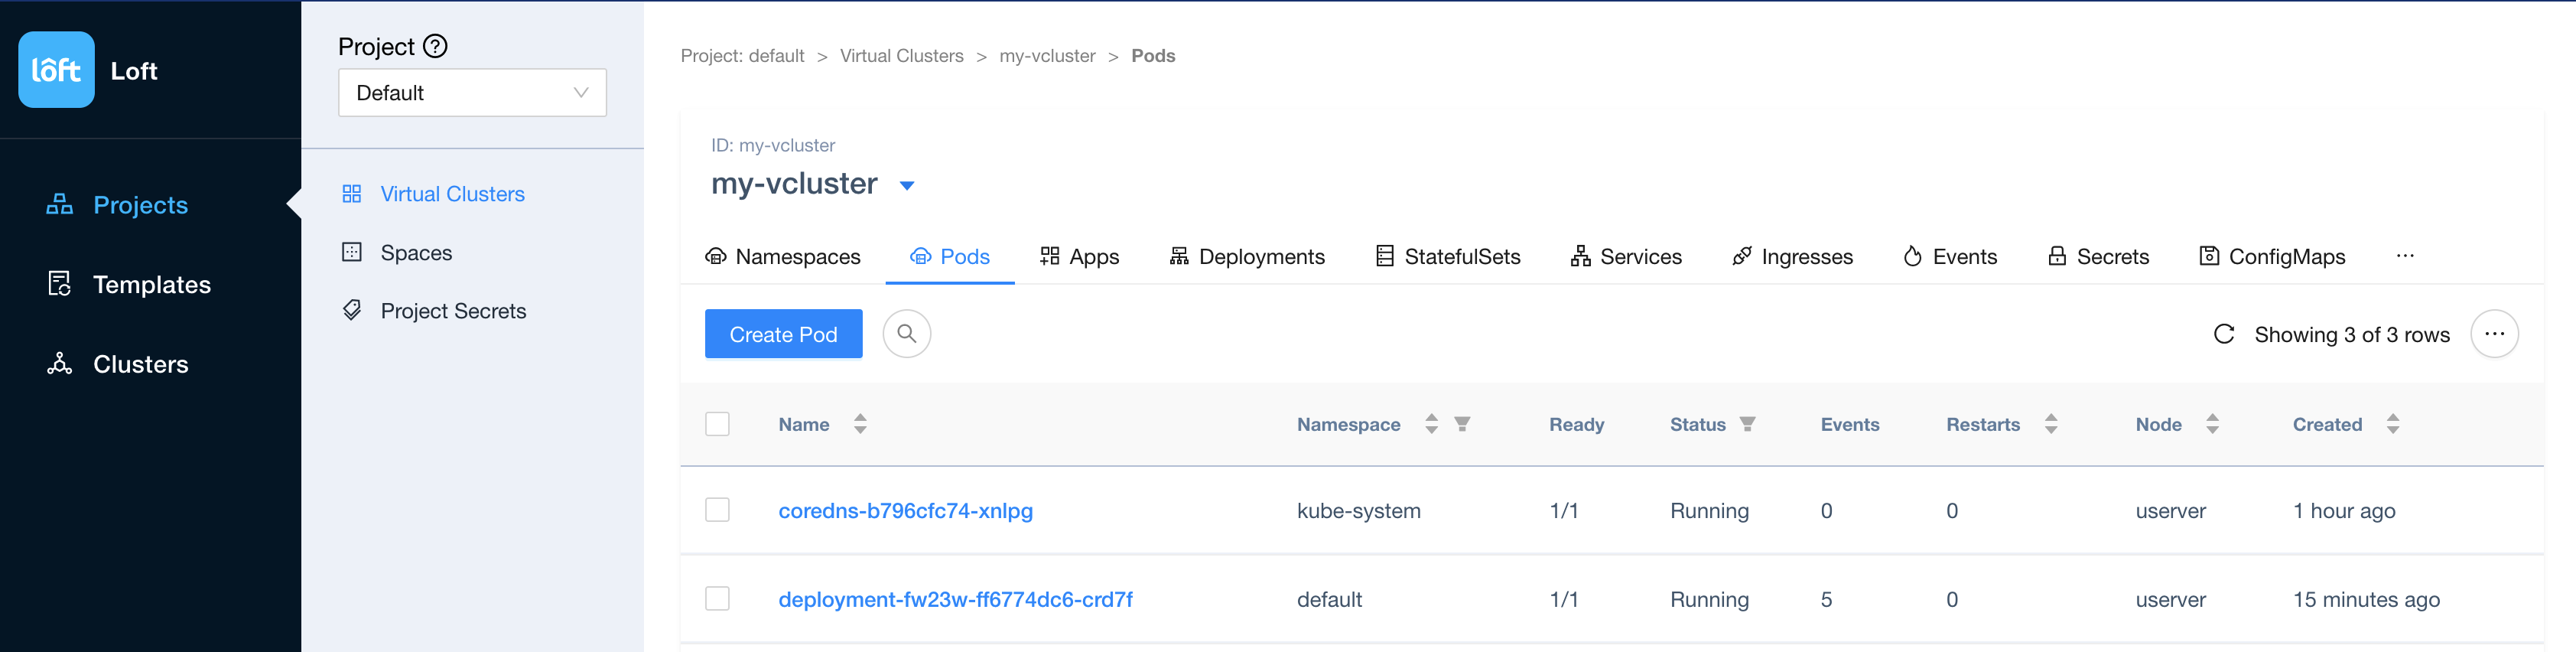Click the StatefulSets tab icon
The width and height of the screenshot is (2576, 652).
pyautogui.click(x=1385, y=256)
